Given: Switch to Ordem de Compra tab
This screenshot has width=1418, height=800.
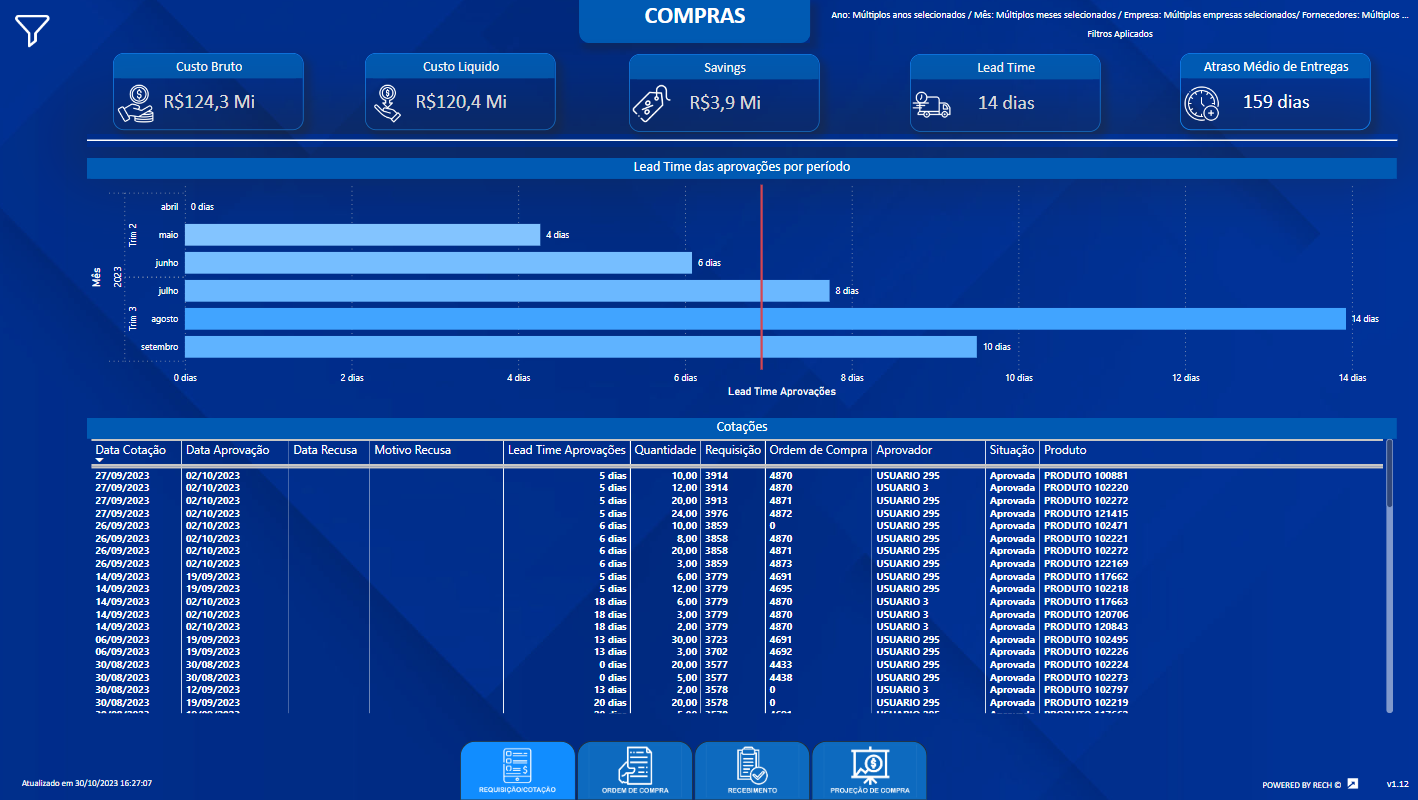Looking at the screenshot, I should [x=634, y=770].
